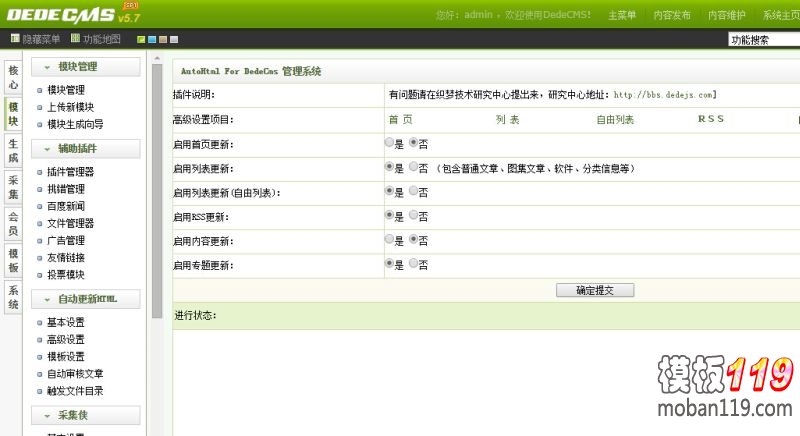Screen dimensions: 800x436
Task: Open the 主菜单 top menu
Action: coord(622,15)
